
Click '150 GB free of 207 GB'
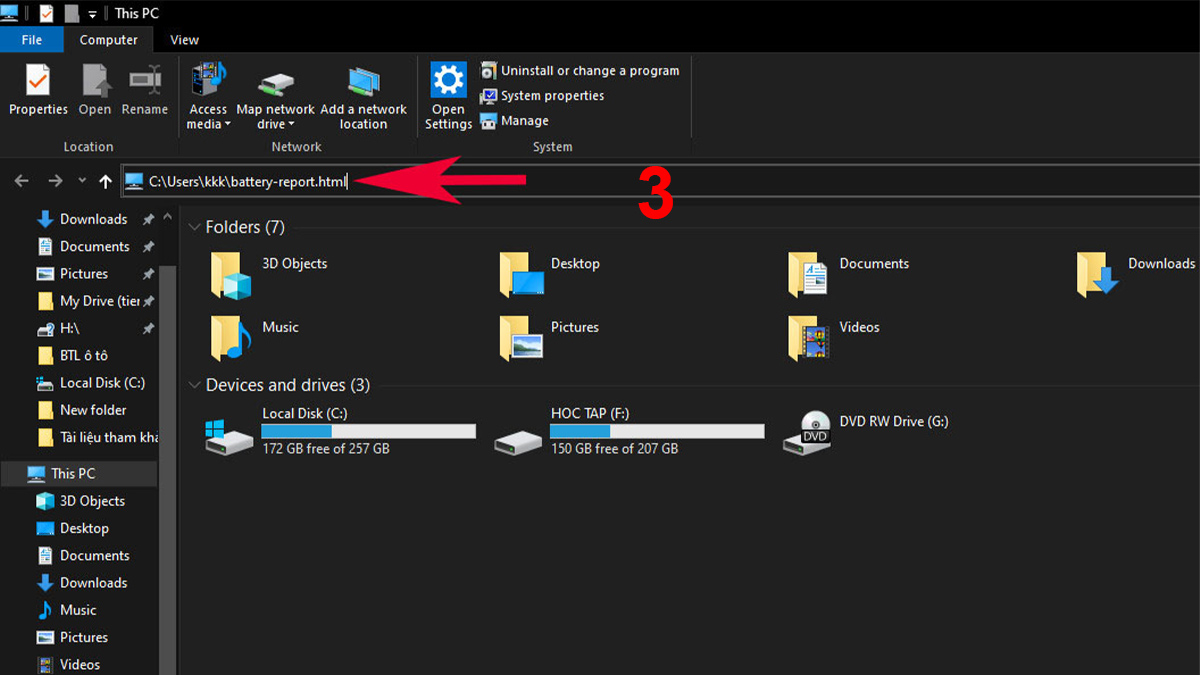tap(615, 449)
